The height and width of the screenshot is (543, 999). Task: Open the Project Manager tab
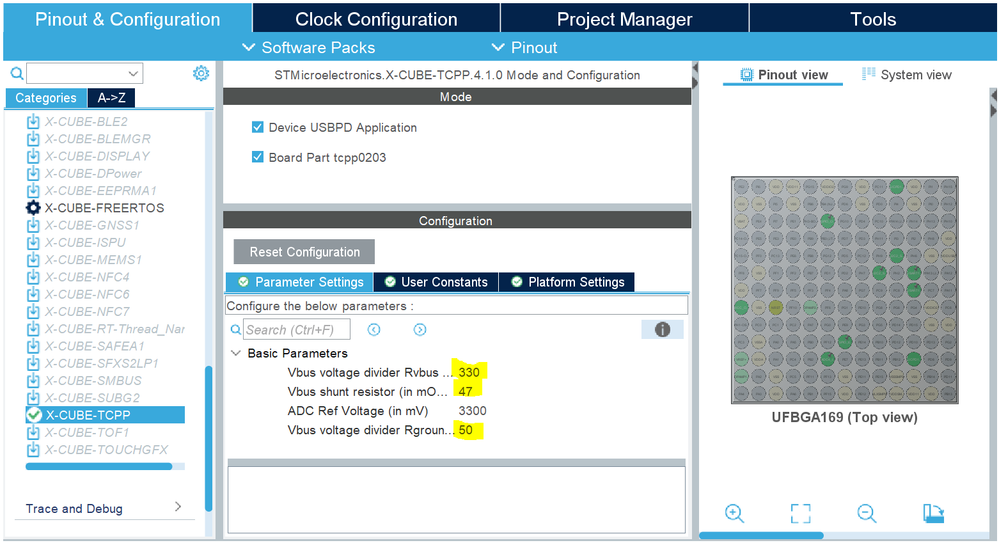point(624,19)
